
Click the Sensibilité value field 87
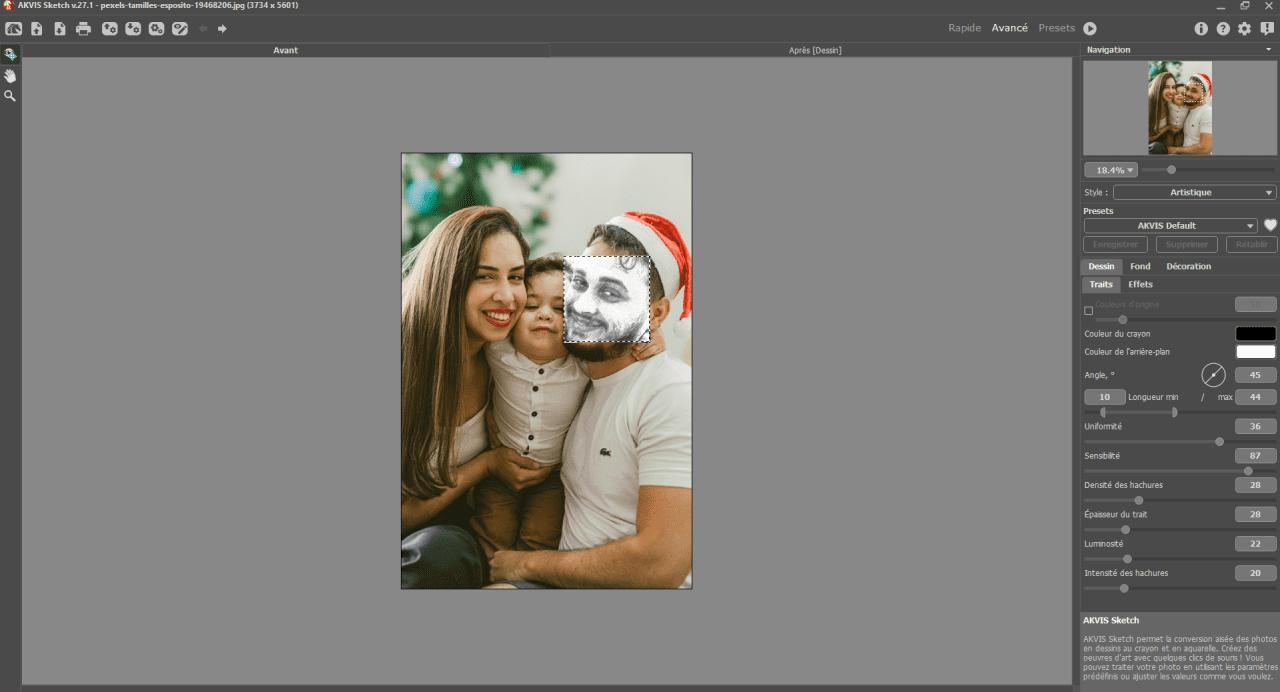[x=1256, y=456]
